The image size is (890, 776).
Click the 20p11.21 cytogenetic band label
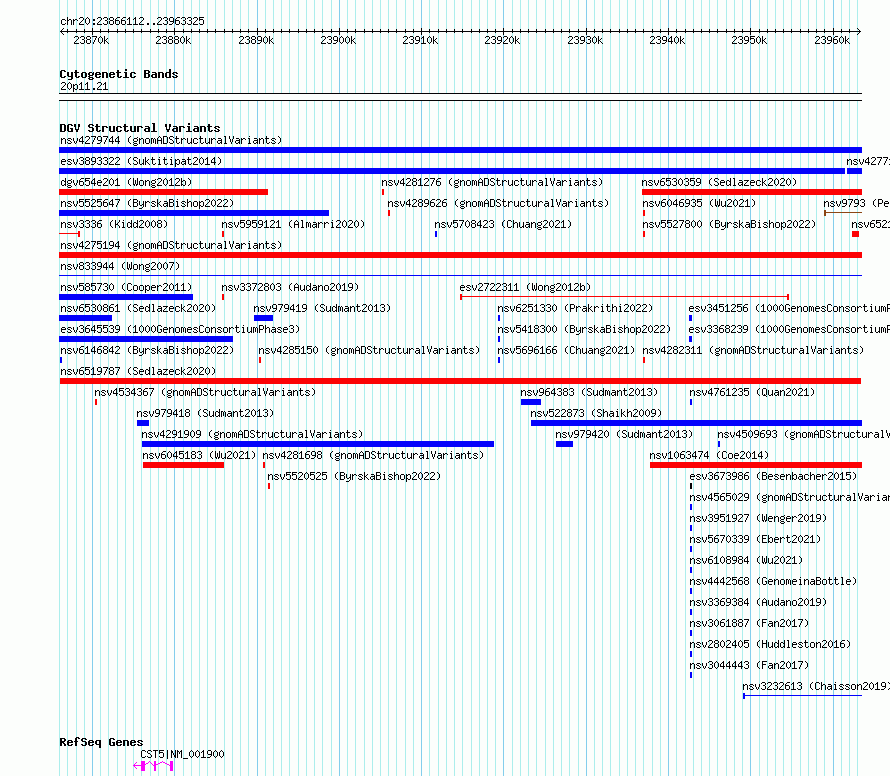pos(83,86)
